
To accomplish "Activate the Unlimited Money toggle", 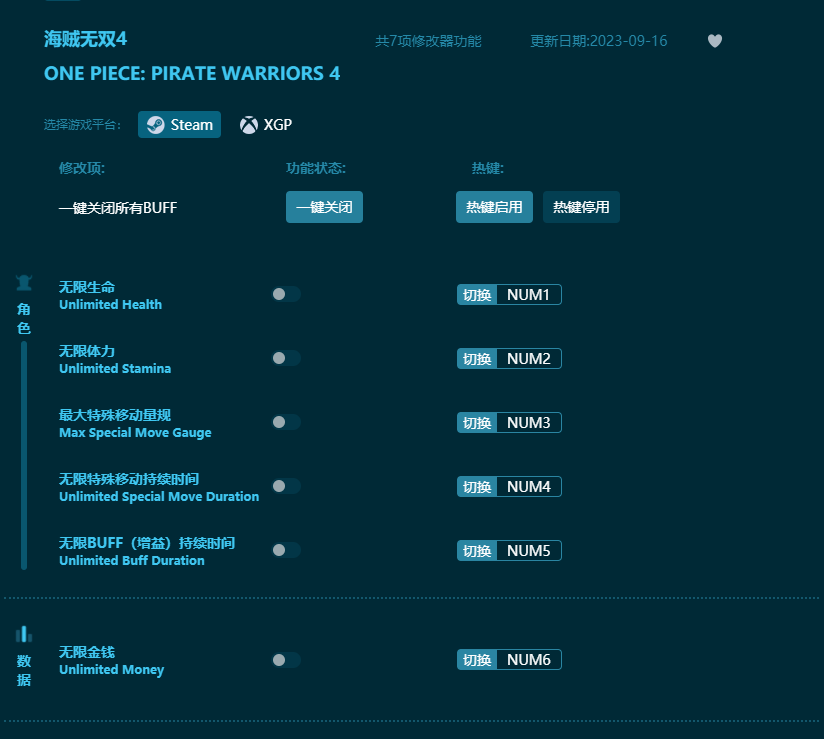I will [x=286, y=659].
